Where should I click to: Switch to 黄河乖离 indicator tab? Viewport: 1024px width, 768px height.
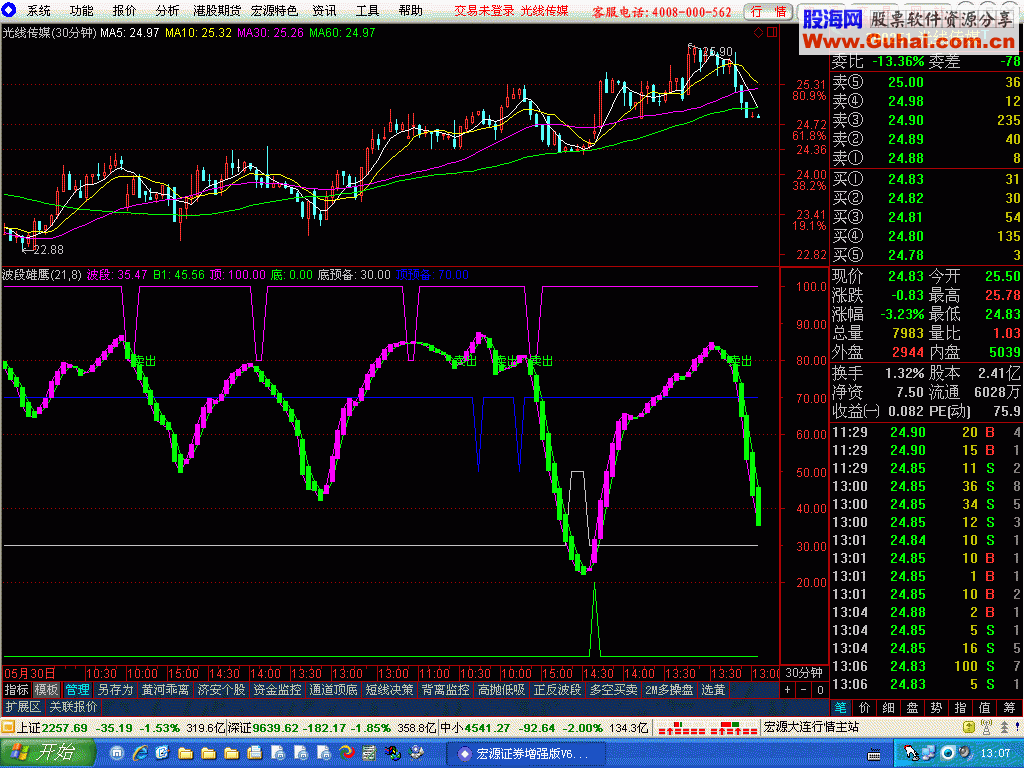166,690
